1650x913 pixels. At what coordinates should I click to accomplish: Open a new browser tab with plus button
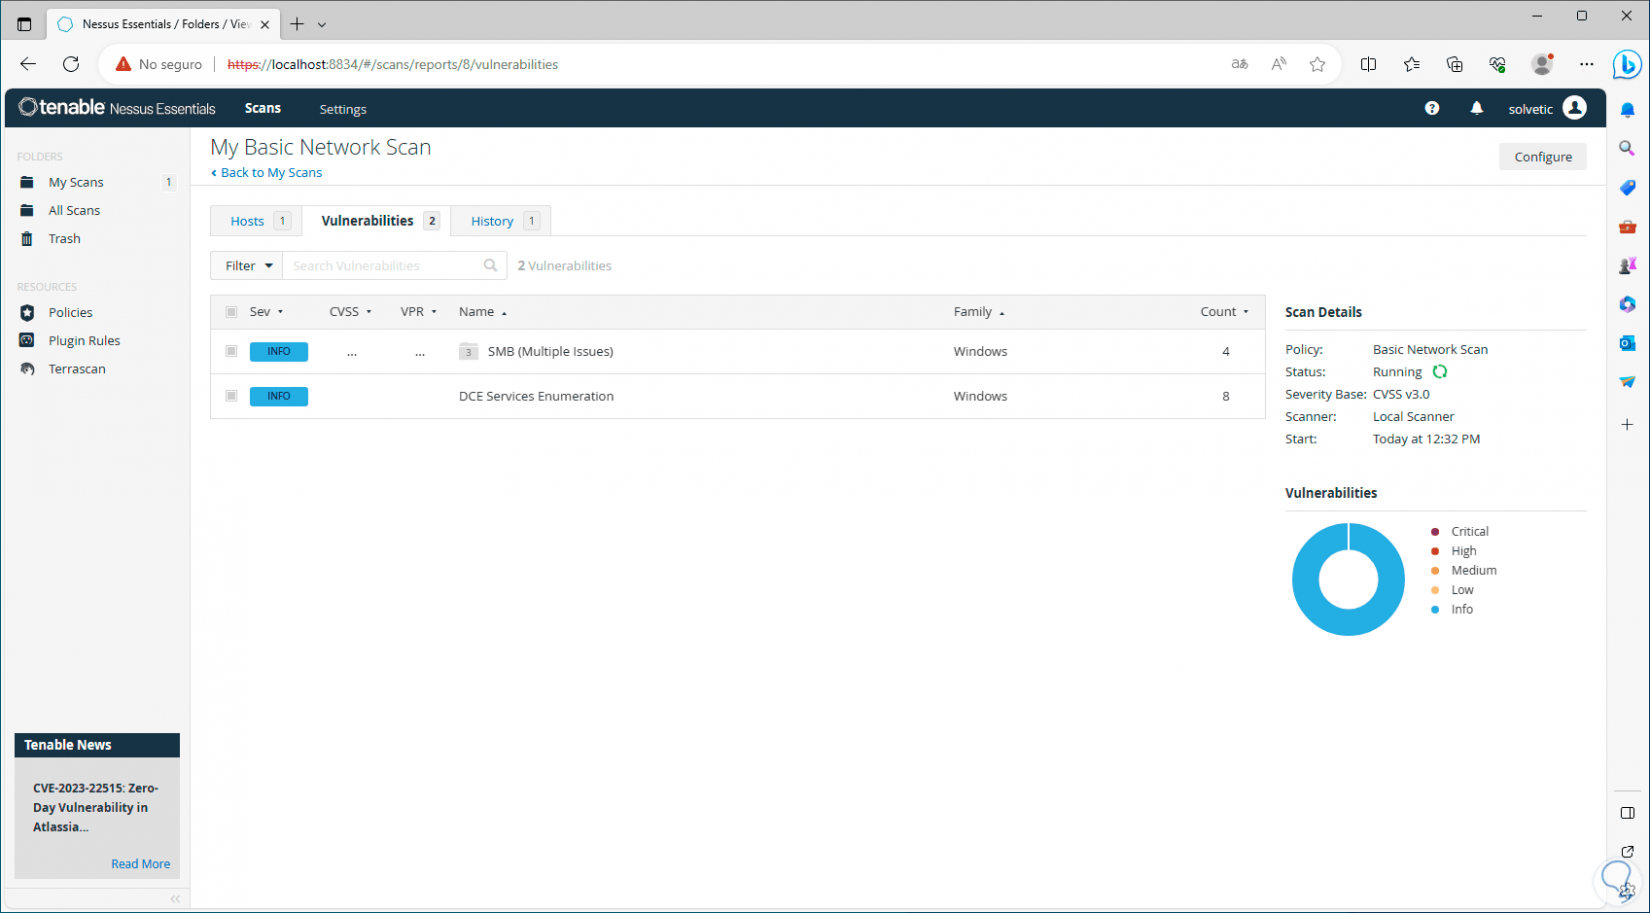click(x=297, y=24)
